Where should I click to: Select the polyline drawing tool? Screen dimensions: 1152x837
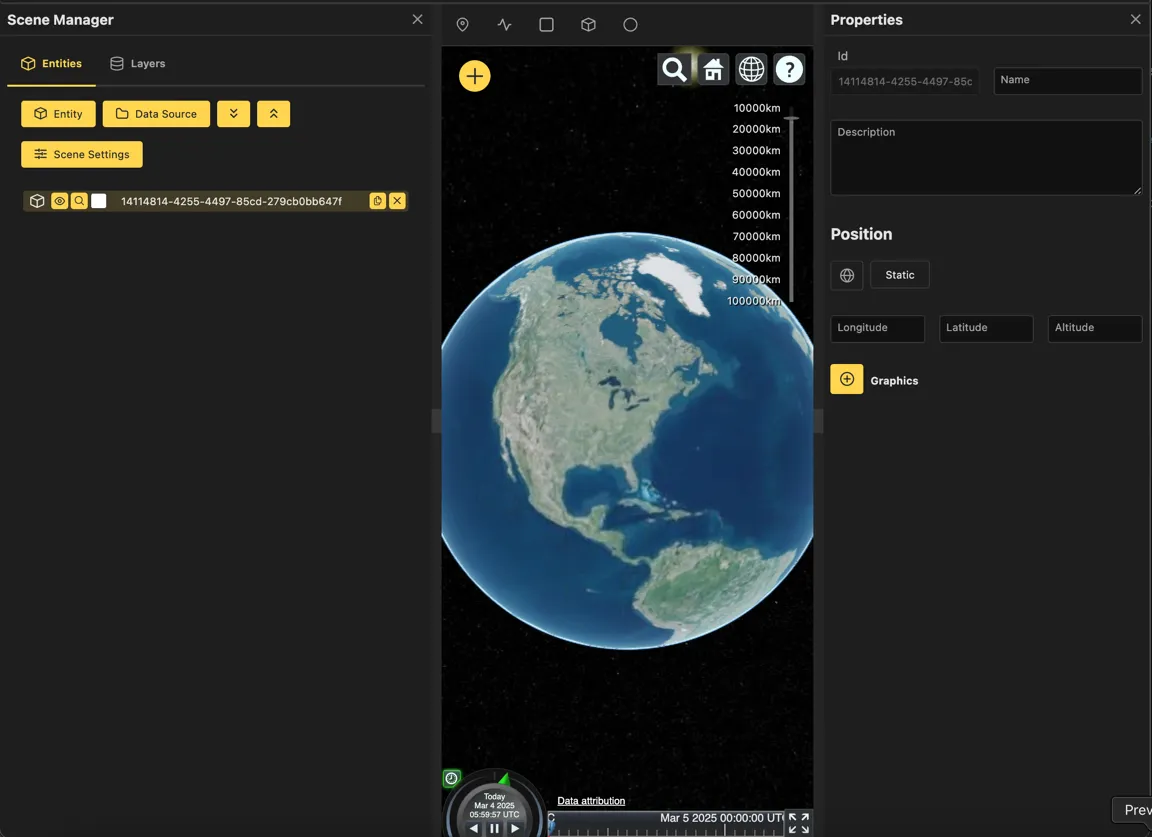pyautogui.click(x=504, y=25)
